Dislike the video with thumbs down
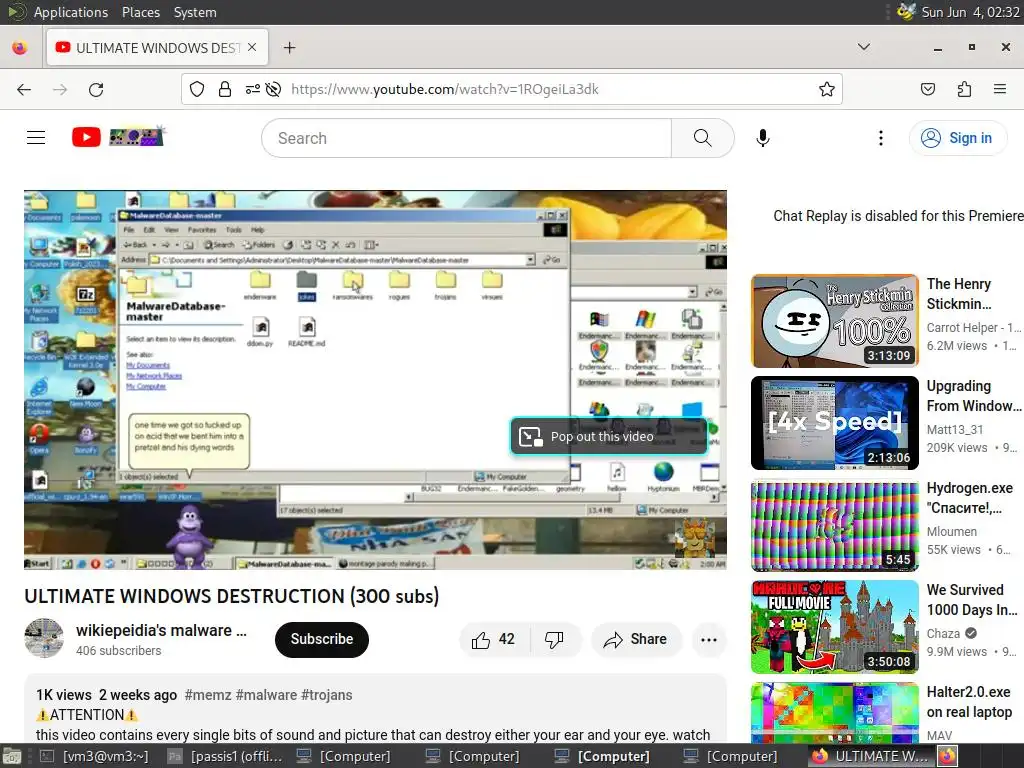The width and height of the screenshot is (1024, 768). tap(554, 639)
